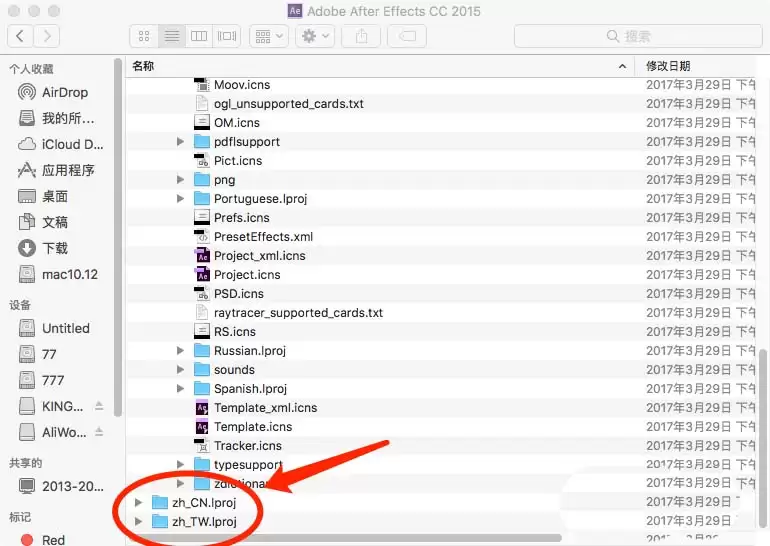Expand the Russian.lproj folder
This screenshot has width=770, height=546.
180,351
